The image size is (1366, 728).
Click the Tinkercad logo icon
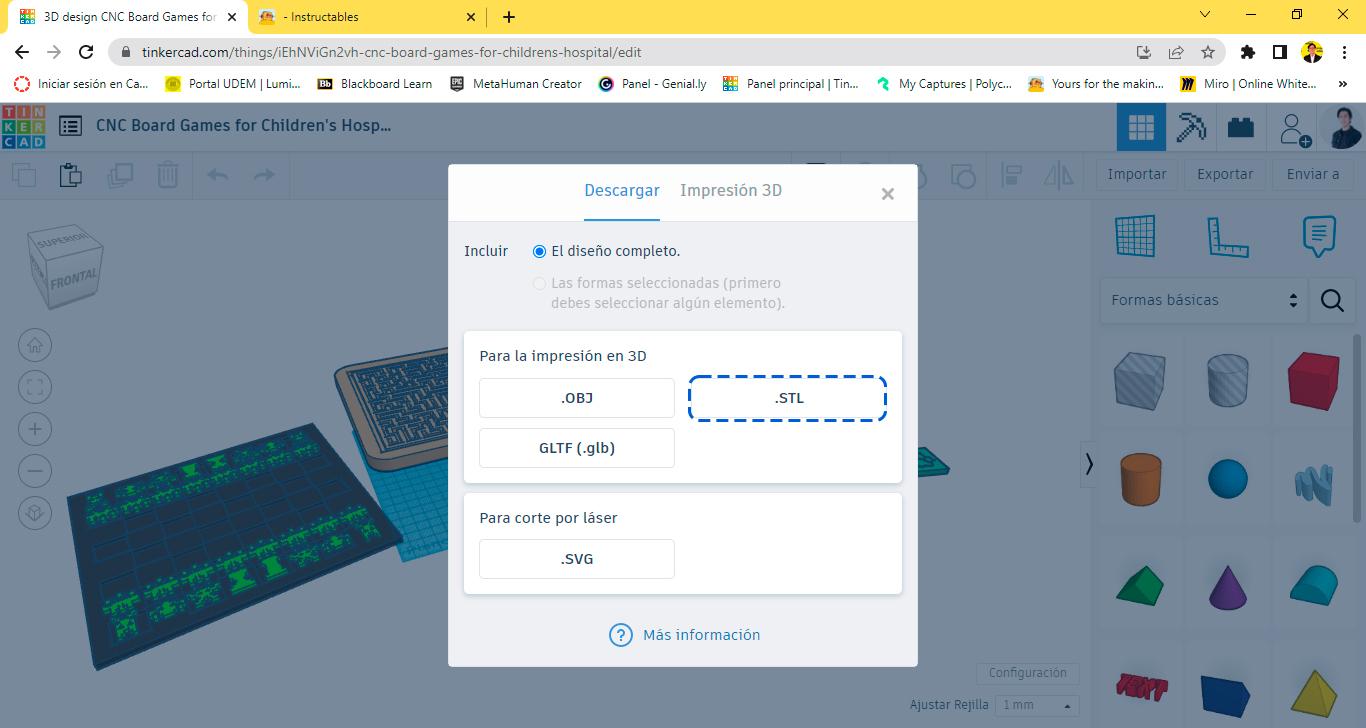[x=23, y=127]
